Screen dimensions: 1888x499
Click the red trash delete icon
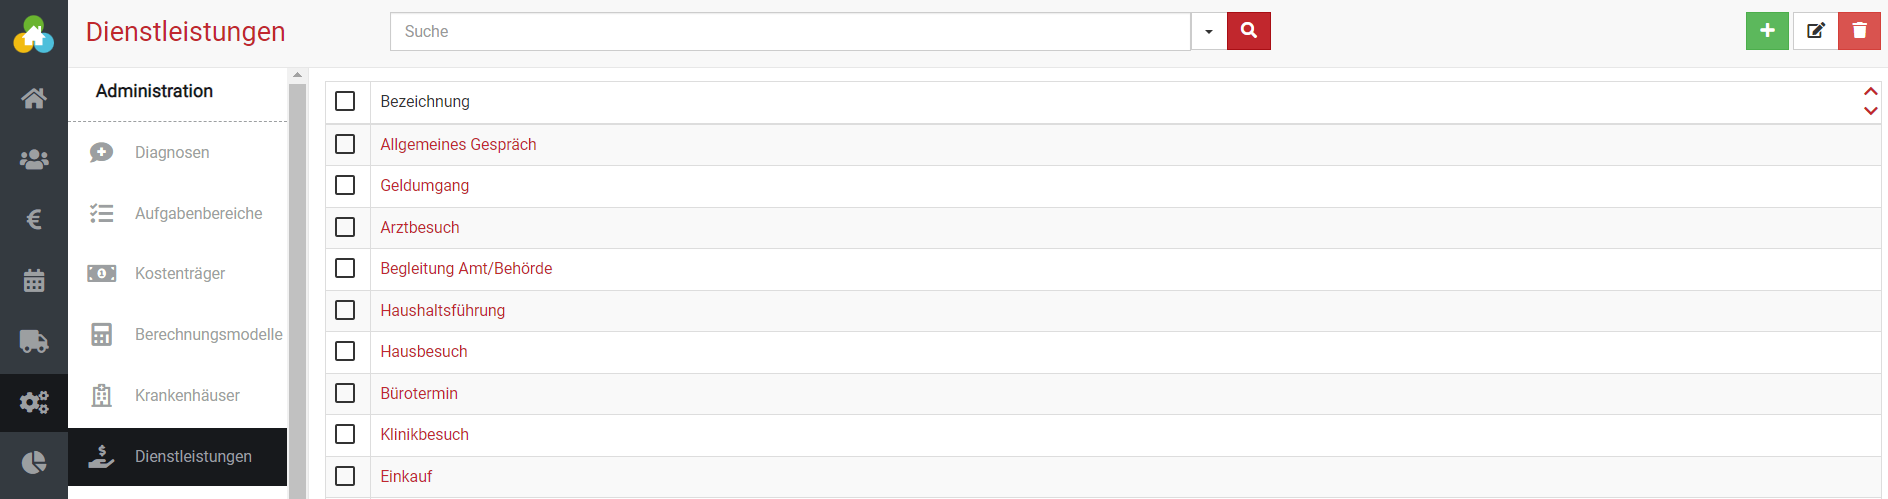pos(1859,31)
